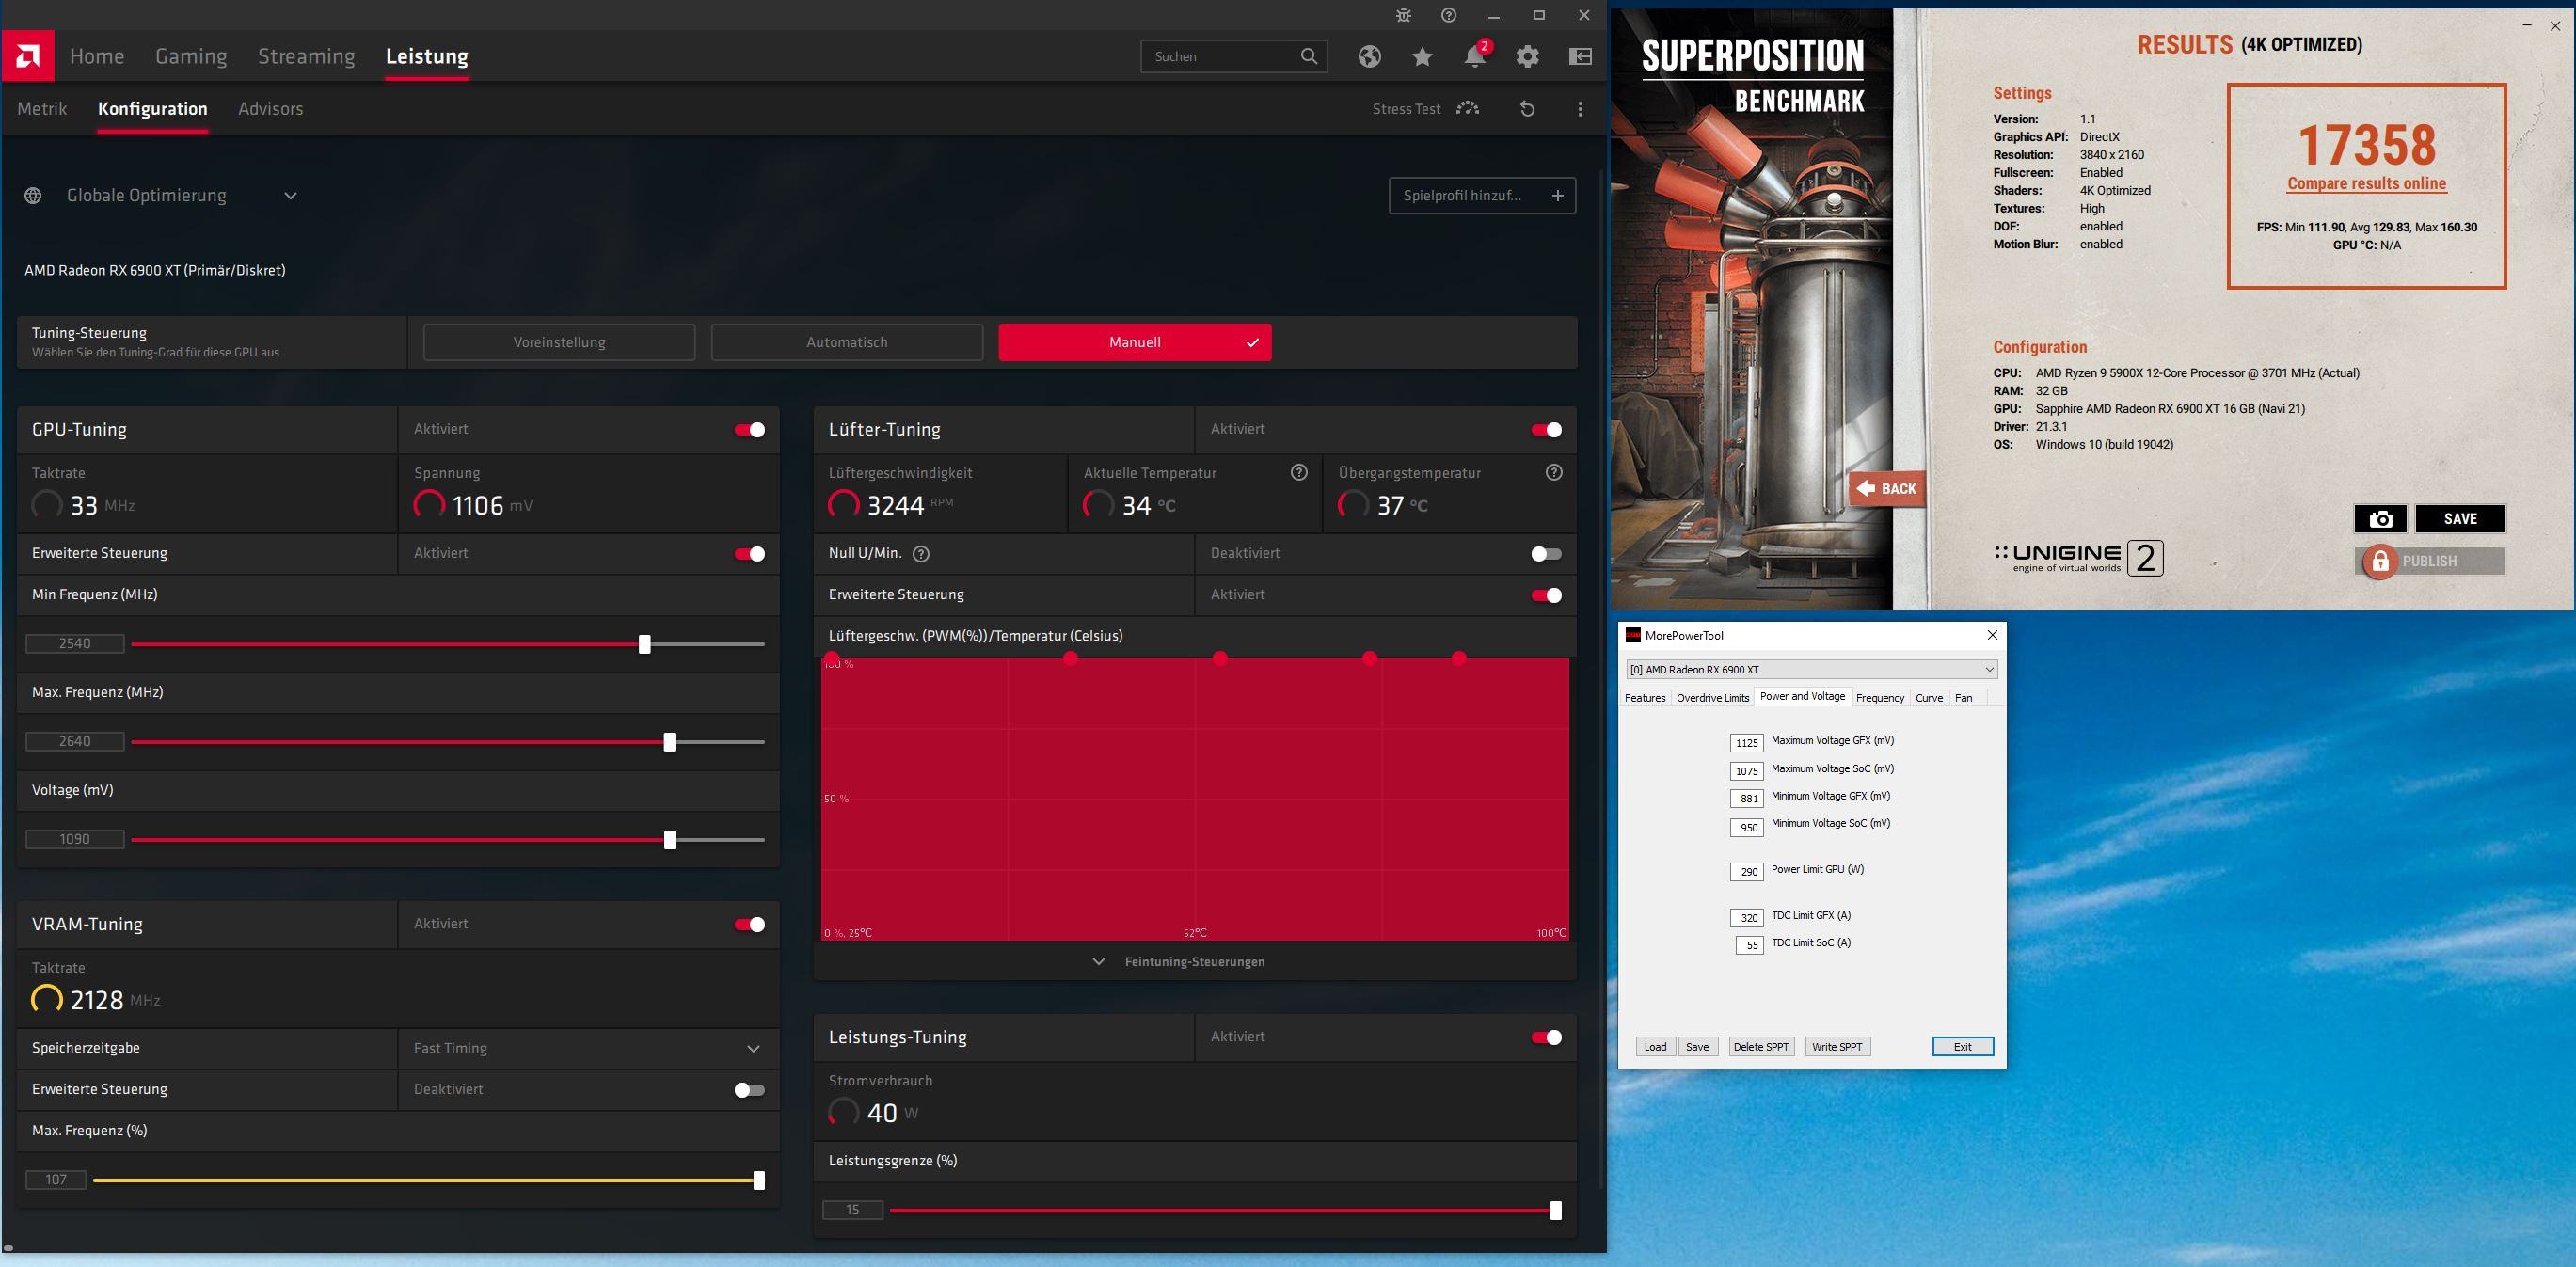Expand Globale Optimierung dropdown
Screen dimensions: 2576x1267
pyautogui.click(x=288, y=194)
